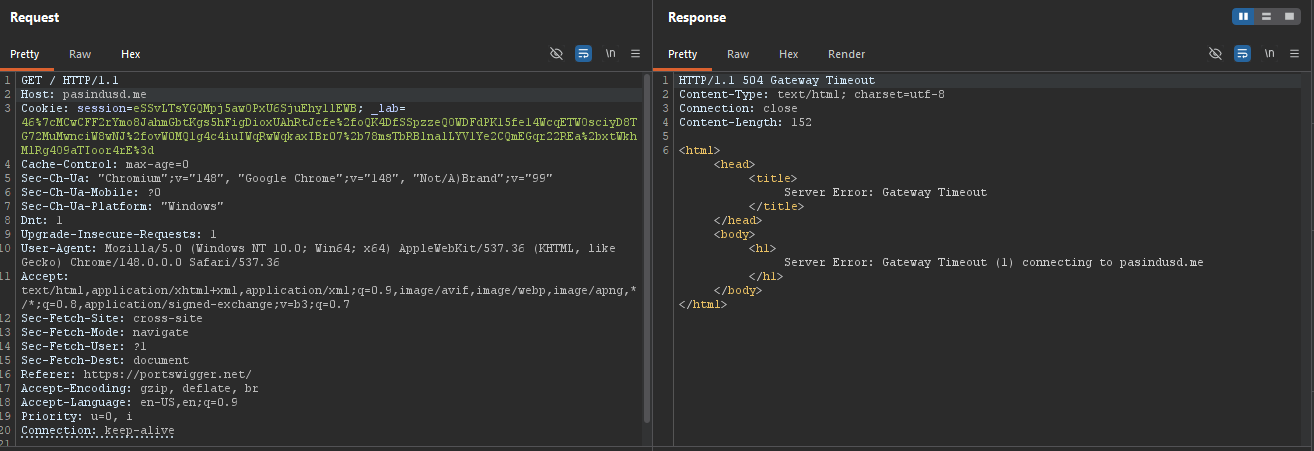Toggle word wrap icon in Response panel
Viewport: 1314px width, 451px height.
[1242, 53]
